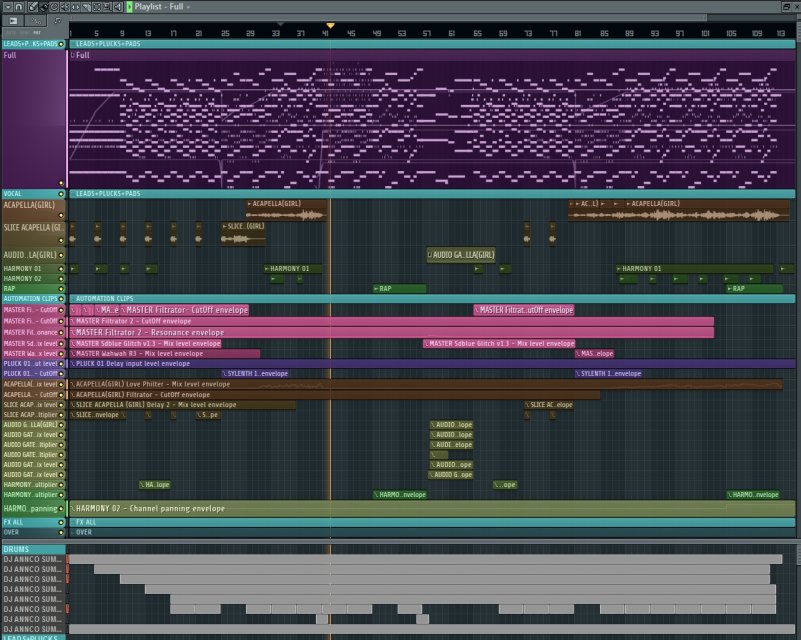This screenshot has width=801, height=640.
Task: Open menu of MASTER Filtrator 2 - CutOff envelope clip
Action: click(73, 321)
